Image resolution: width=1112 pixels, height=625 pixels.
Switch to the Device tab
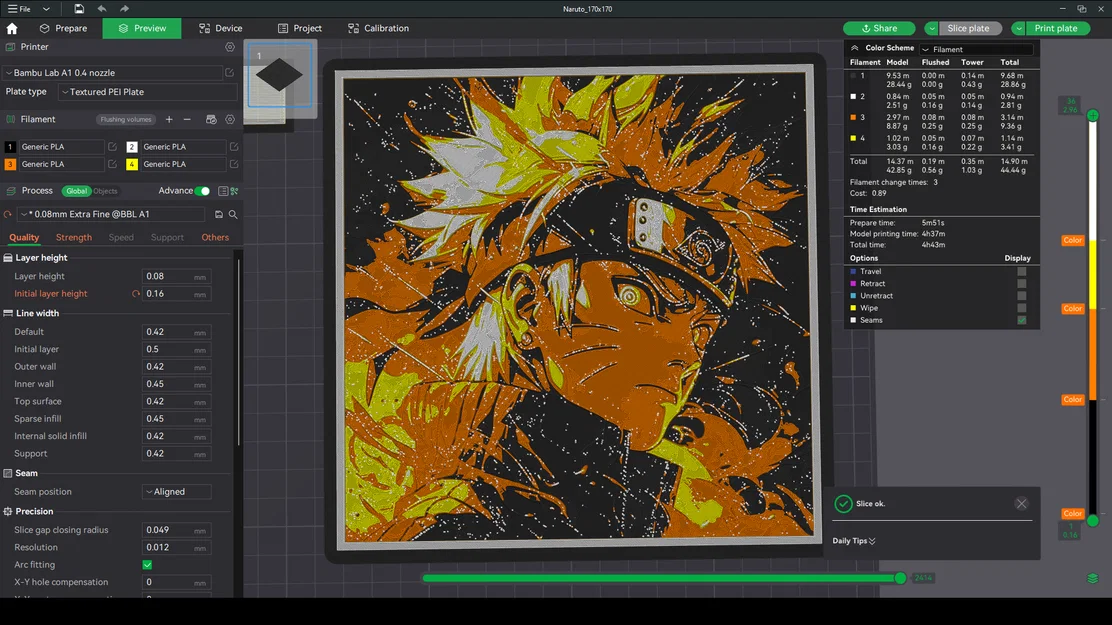pos(220,28)
